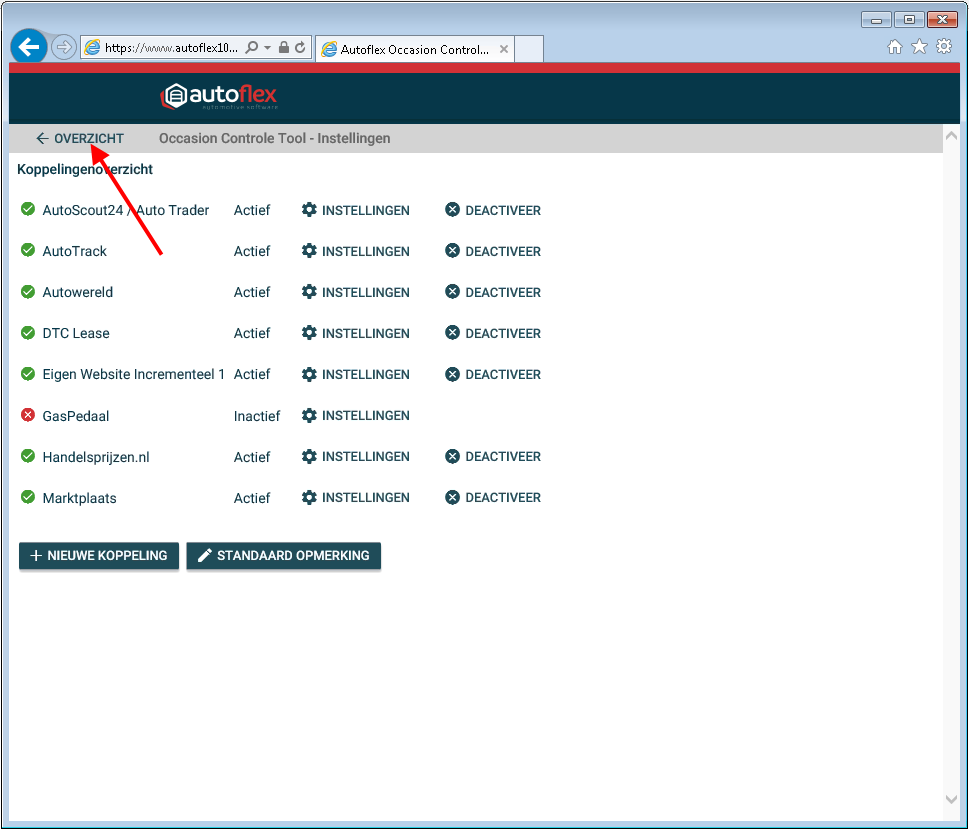969x830 pixels.
Task: Deactivate the DTC Lease koppeling
Action: point(493,333)
